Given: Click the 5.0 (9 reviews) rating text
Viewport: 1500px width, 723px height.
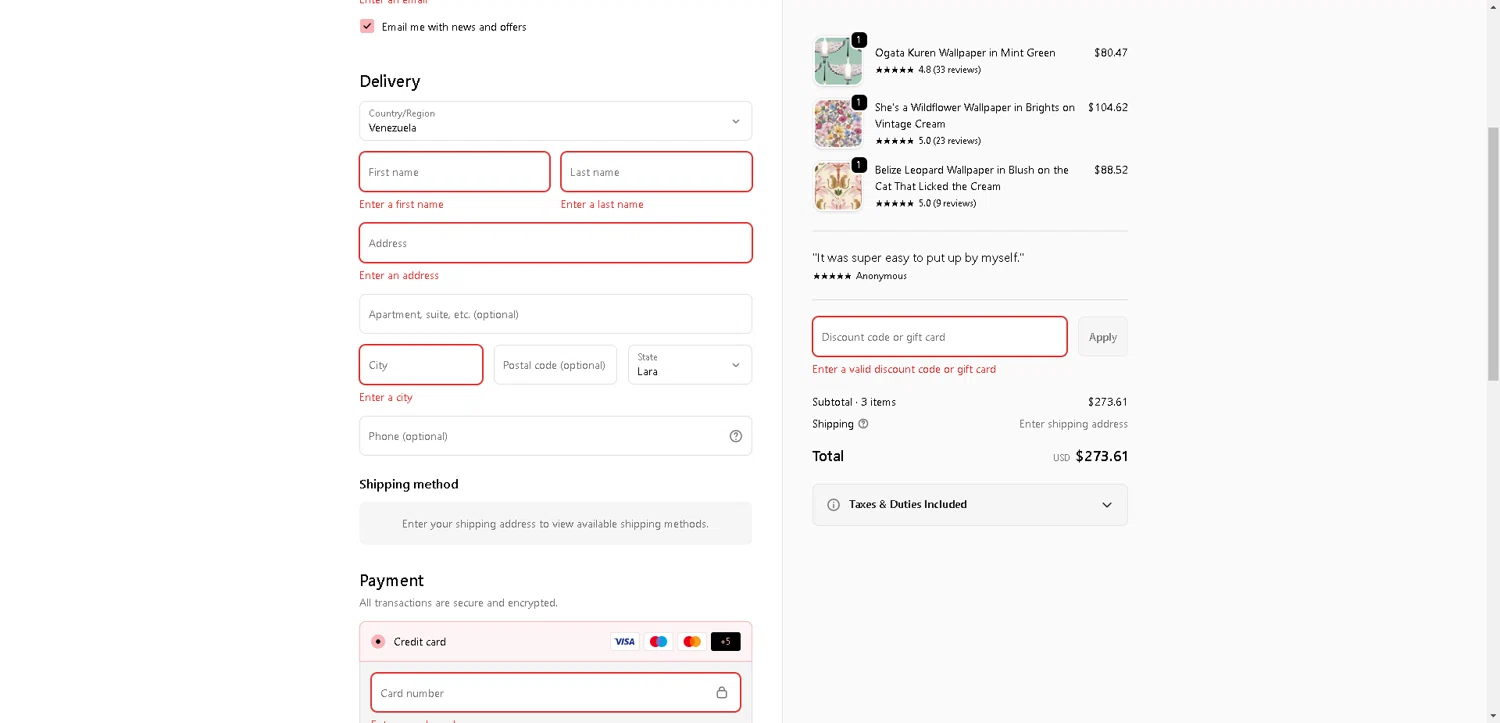Looking at the screenshot, I should coord(947,203).
